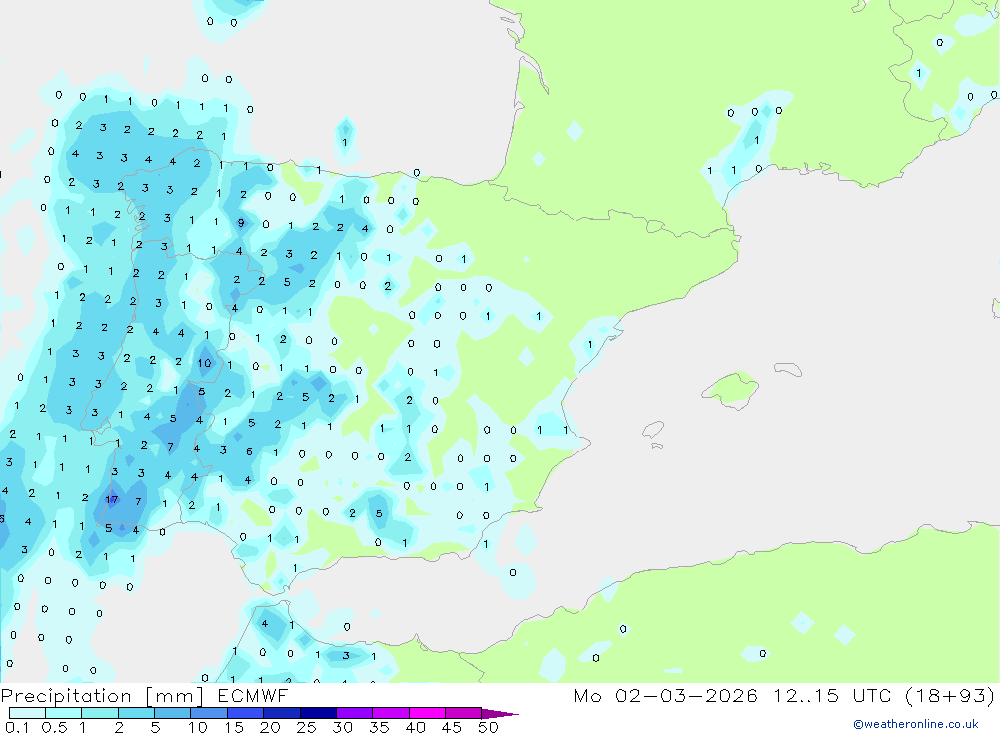The height and width of the screenshot is (733, 1000).
Task: Click the '0.1' legend scale label
Action: pyautogui.click(x=17, y=727)
